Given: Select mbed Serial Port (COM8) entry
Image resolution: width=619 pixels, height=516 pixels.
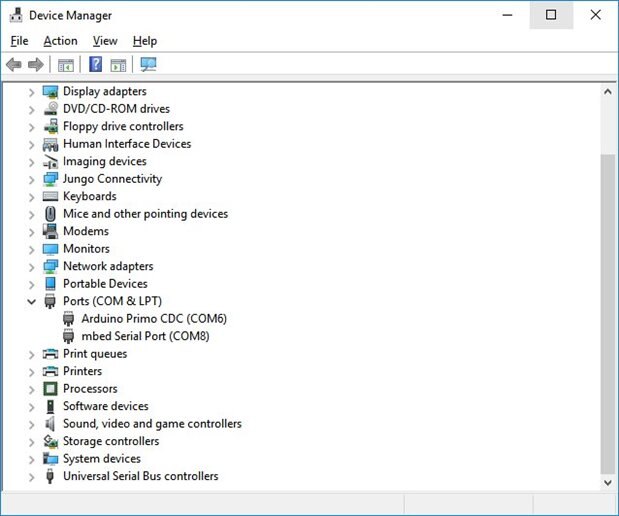Looking at the screenshot, I should [x=145, y=337].
